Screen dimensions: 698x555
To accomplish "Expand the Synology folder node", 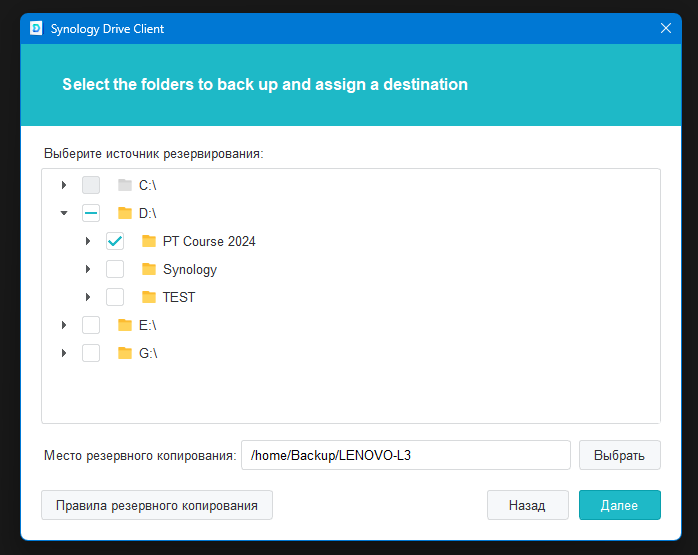I will (88, 269).
